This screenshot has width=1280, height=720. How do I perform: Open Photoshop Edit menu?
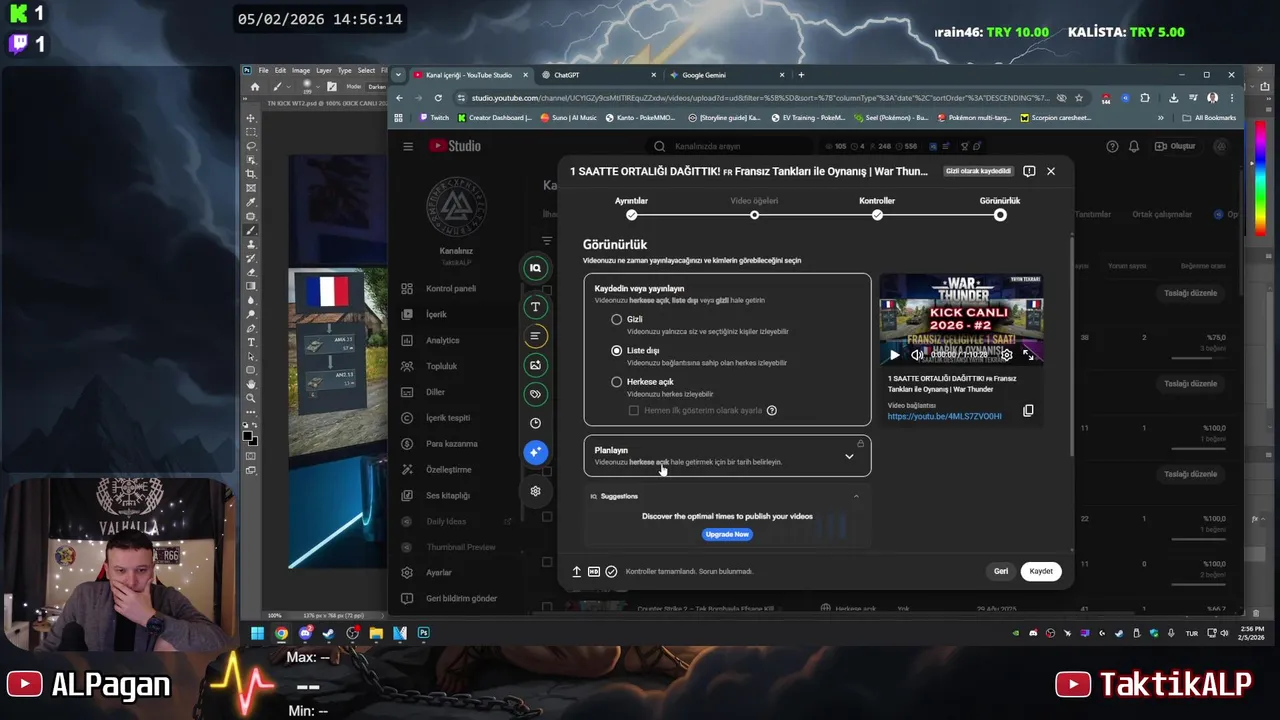[x=280, y=71]
